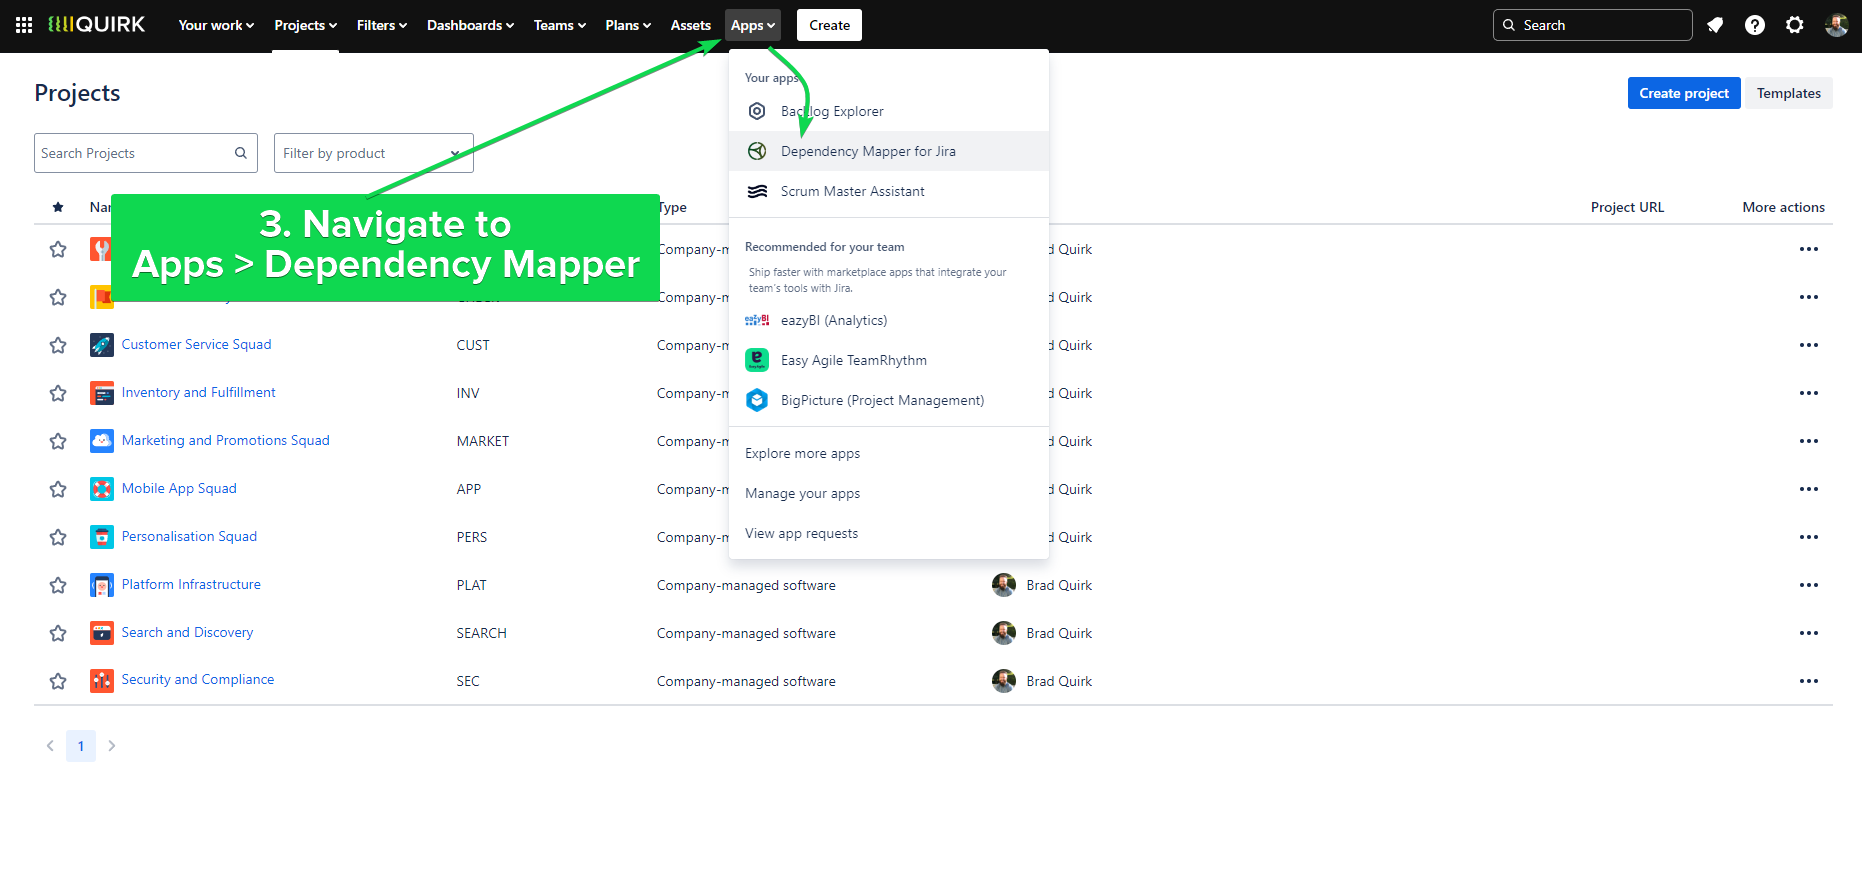Click the Personalisation Squad project icon
This screenshot has height=896, width=1862.
pos(102,537)
